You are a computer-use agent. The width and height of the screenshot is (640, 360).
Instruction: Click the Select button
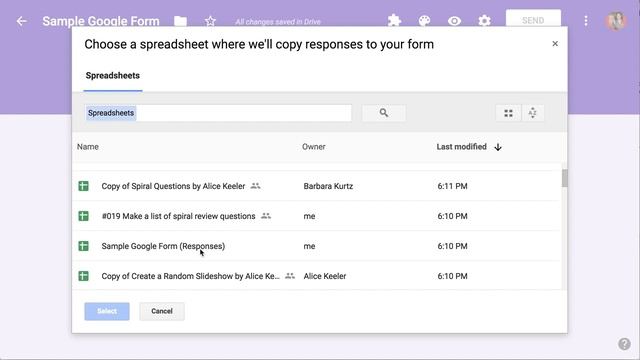(x=107, y=311)
